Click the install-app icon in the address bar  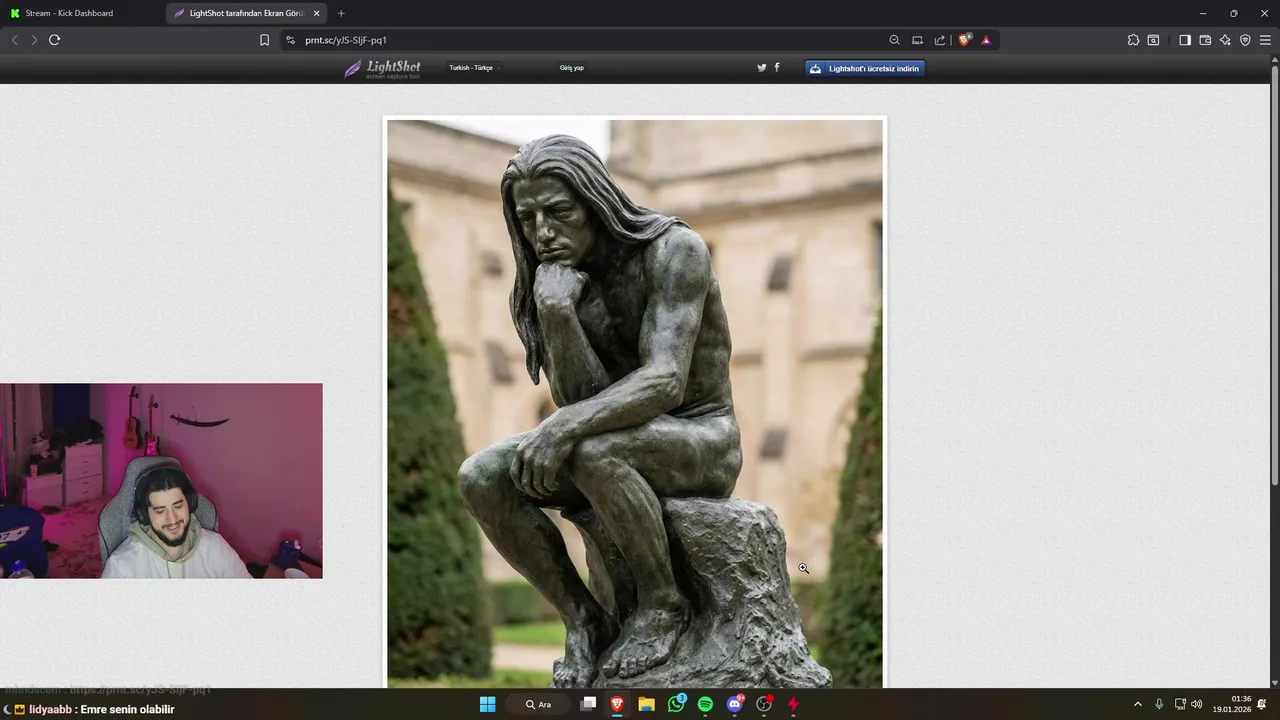click(917, 40)
